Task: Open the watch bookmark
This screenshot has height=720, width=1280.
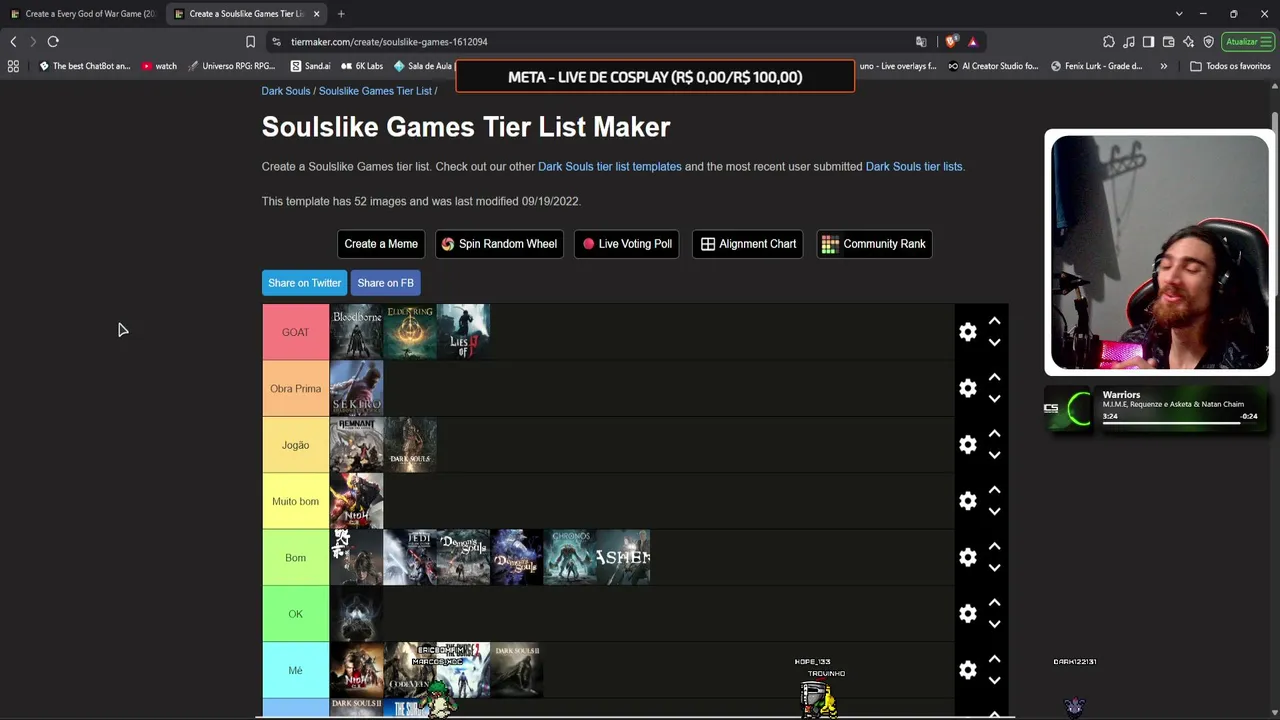Action: point(159,66)
